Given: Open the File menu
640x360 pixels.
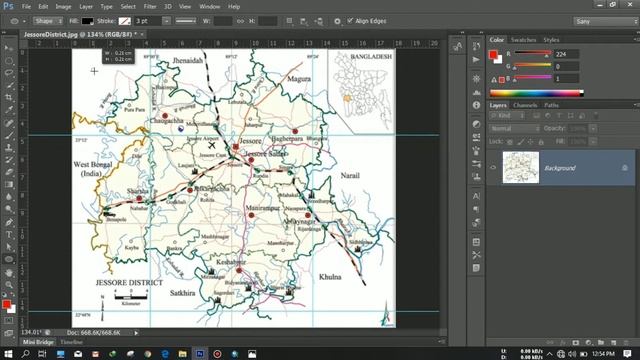Looking at the screenshot, I should click(26, 7).
